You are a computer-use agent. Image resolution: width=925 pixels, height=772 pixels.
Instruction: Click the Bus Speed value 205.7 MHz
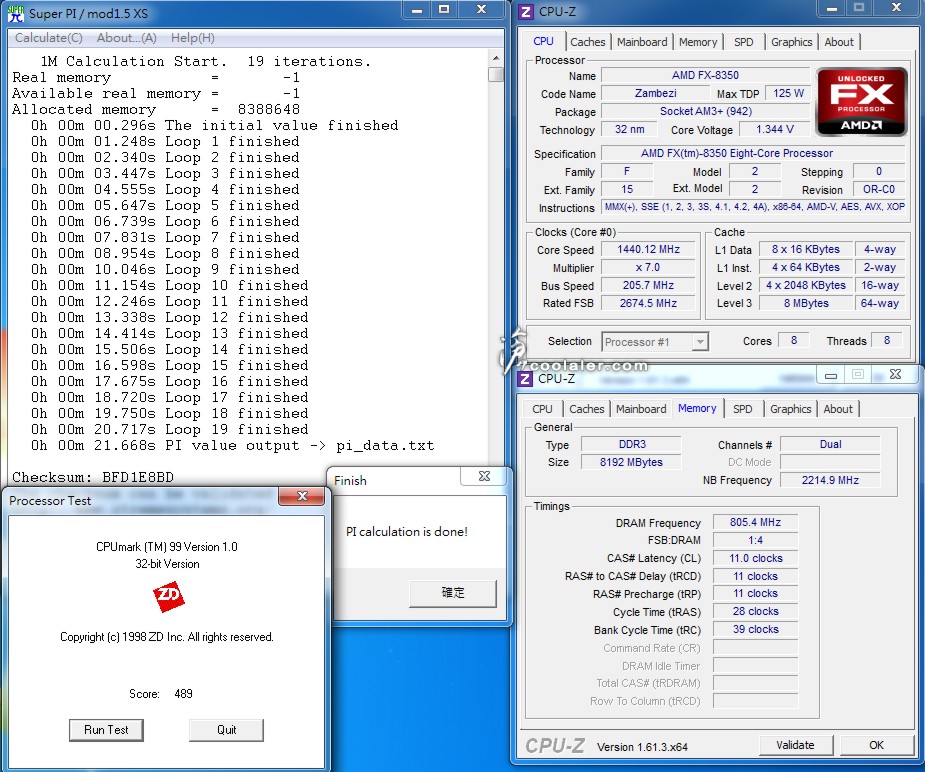point(648,285)
